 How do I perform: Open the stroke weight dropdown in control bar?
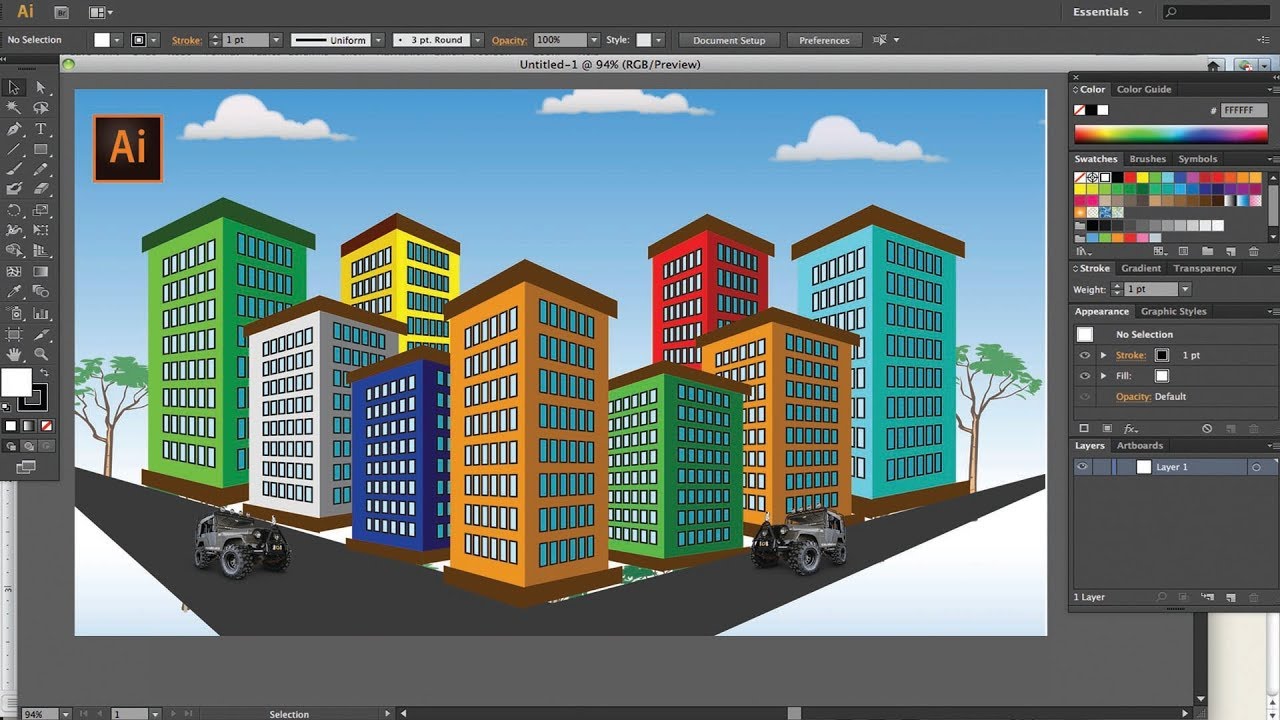pyautogui.click(x=275, y=40)
